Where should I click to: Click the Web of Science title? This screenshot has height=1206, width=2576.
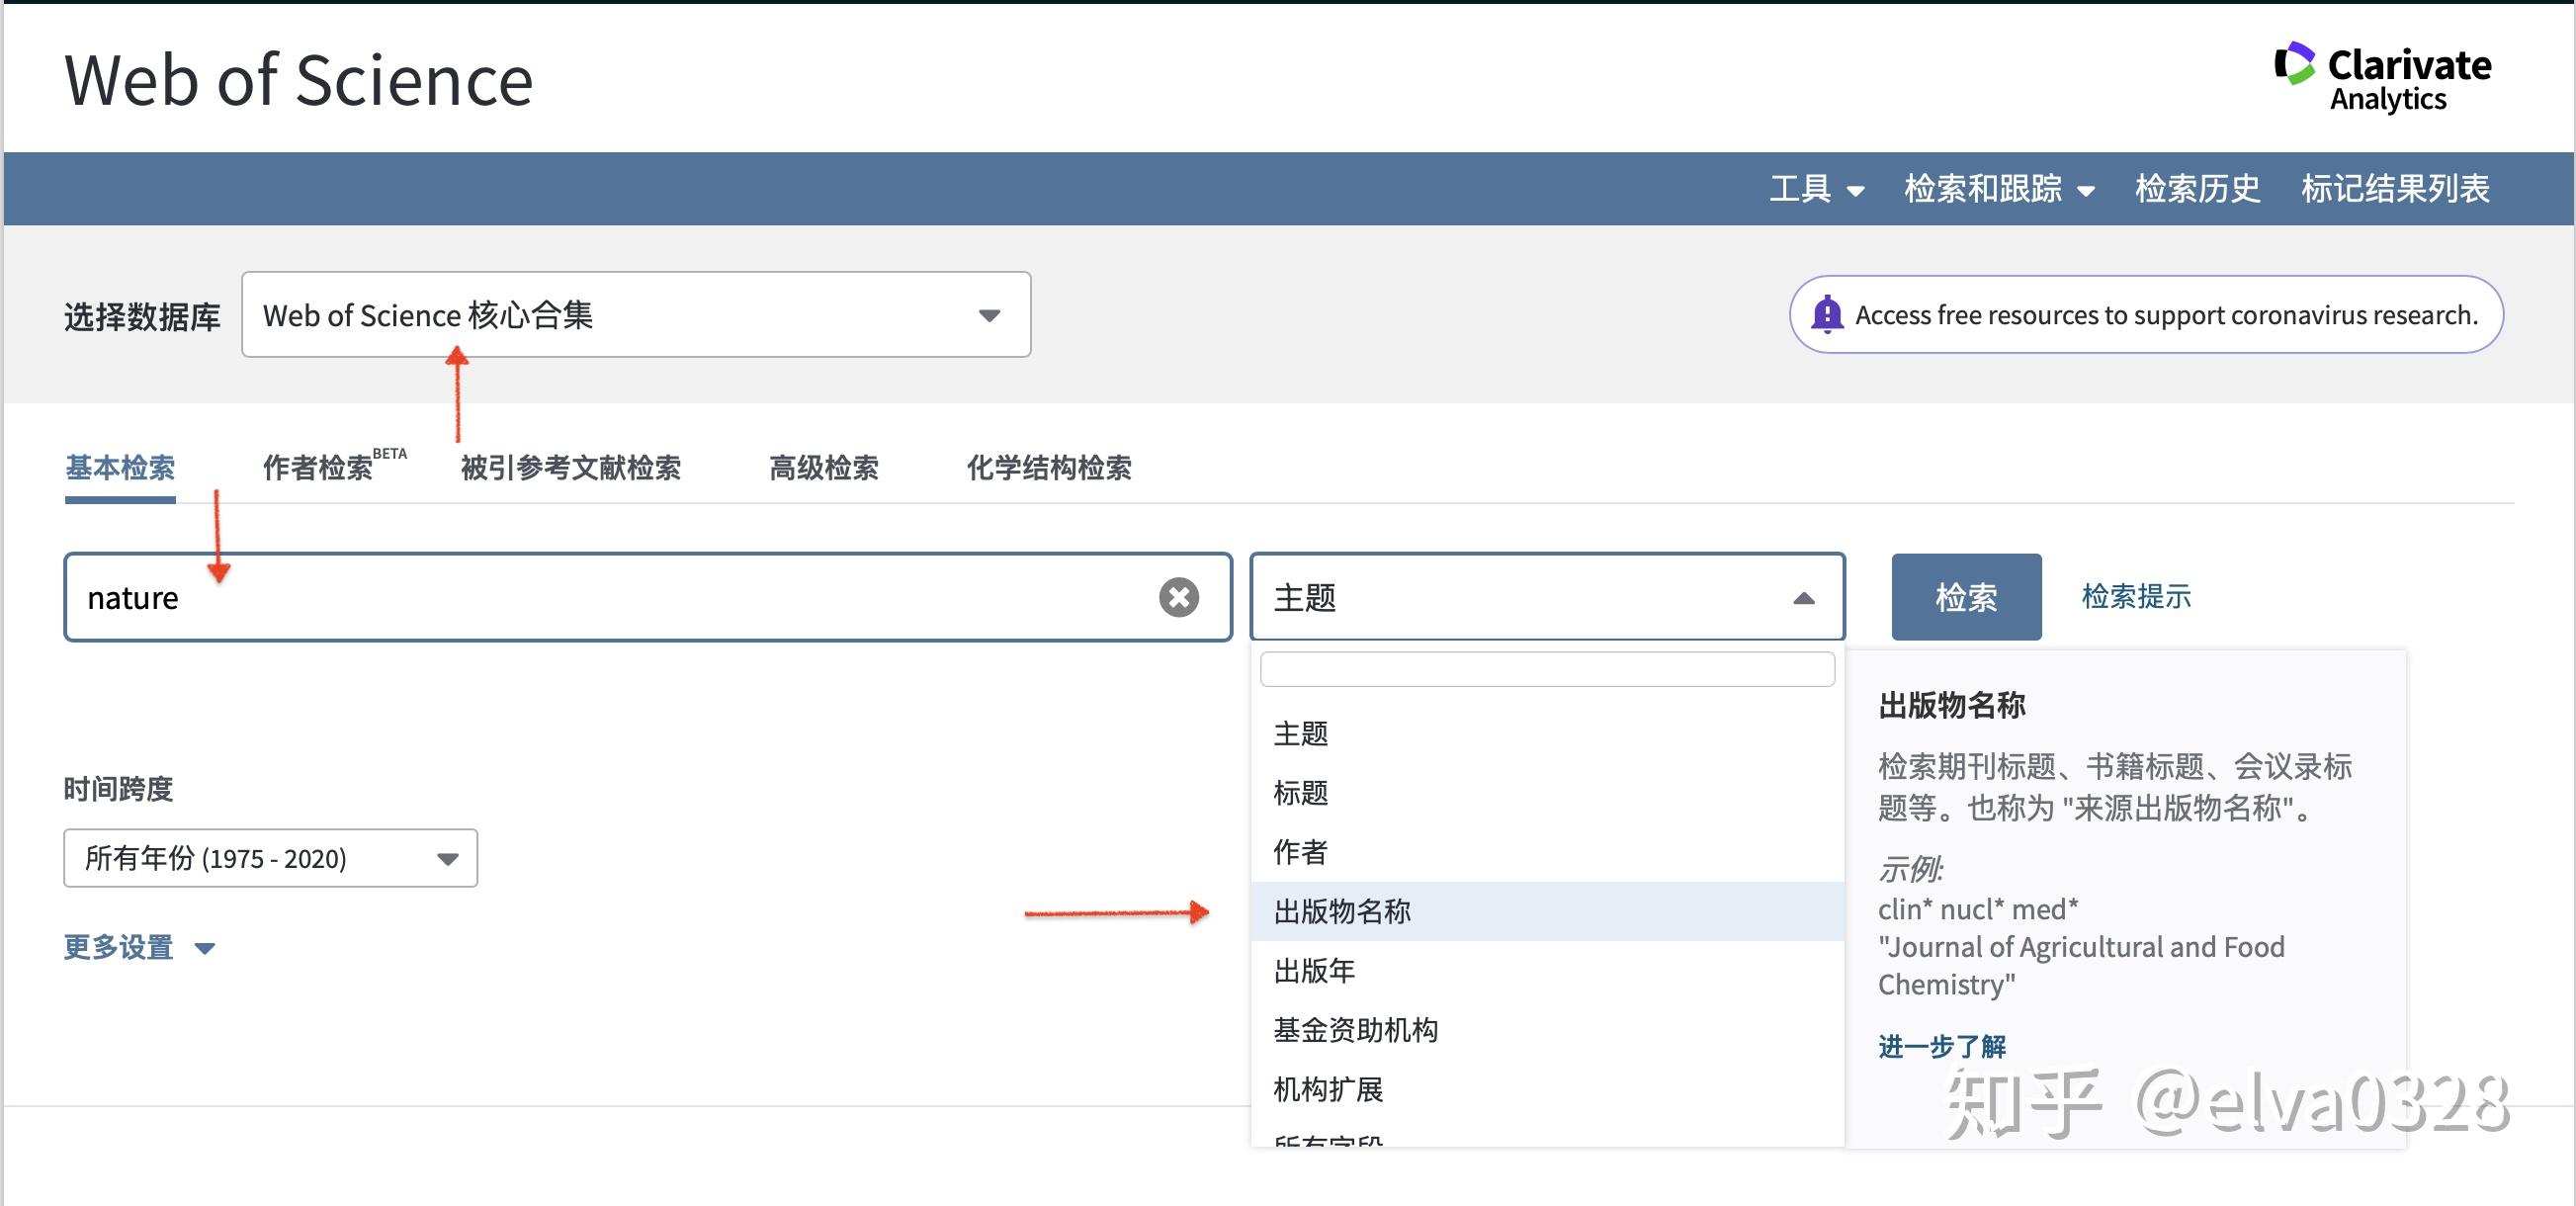[x=299, y=80]
